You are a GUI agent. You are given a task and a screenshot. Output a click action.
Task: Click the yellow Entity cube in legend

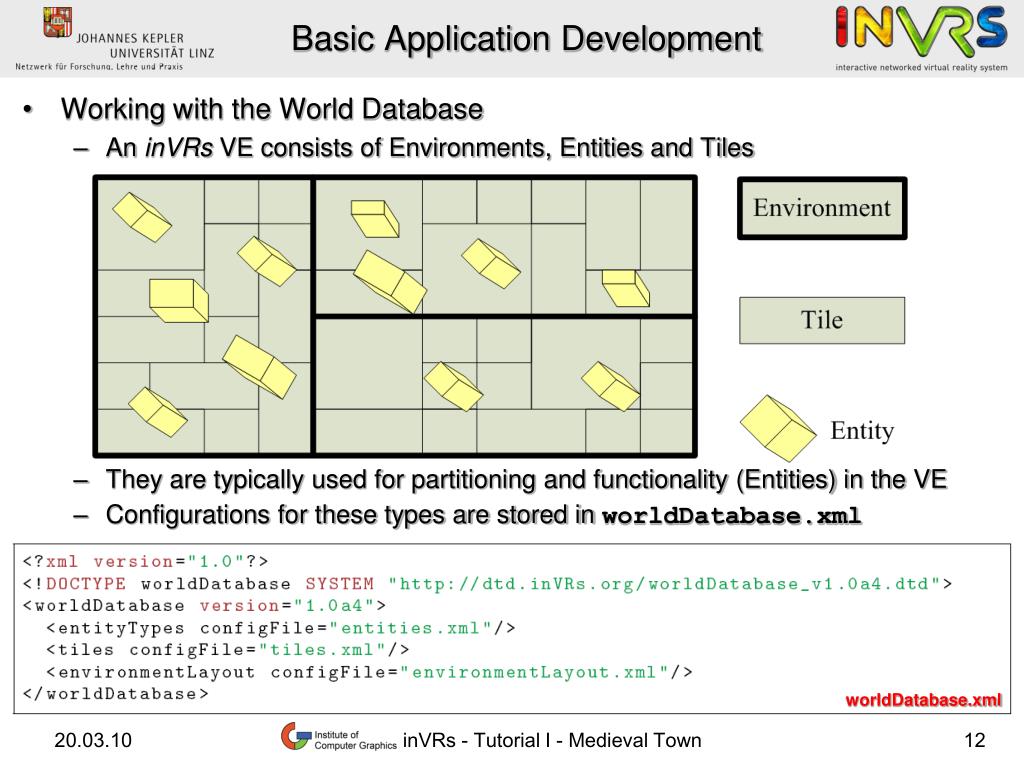[x=778, y=428]
